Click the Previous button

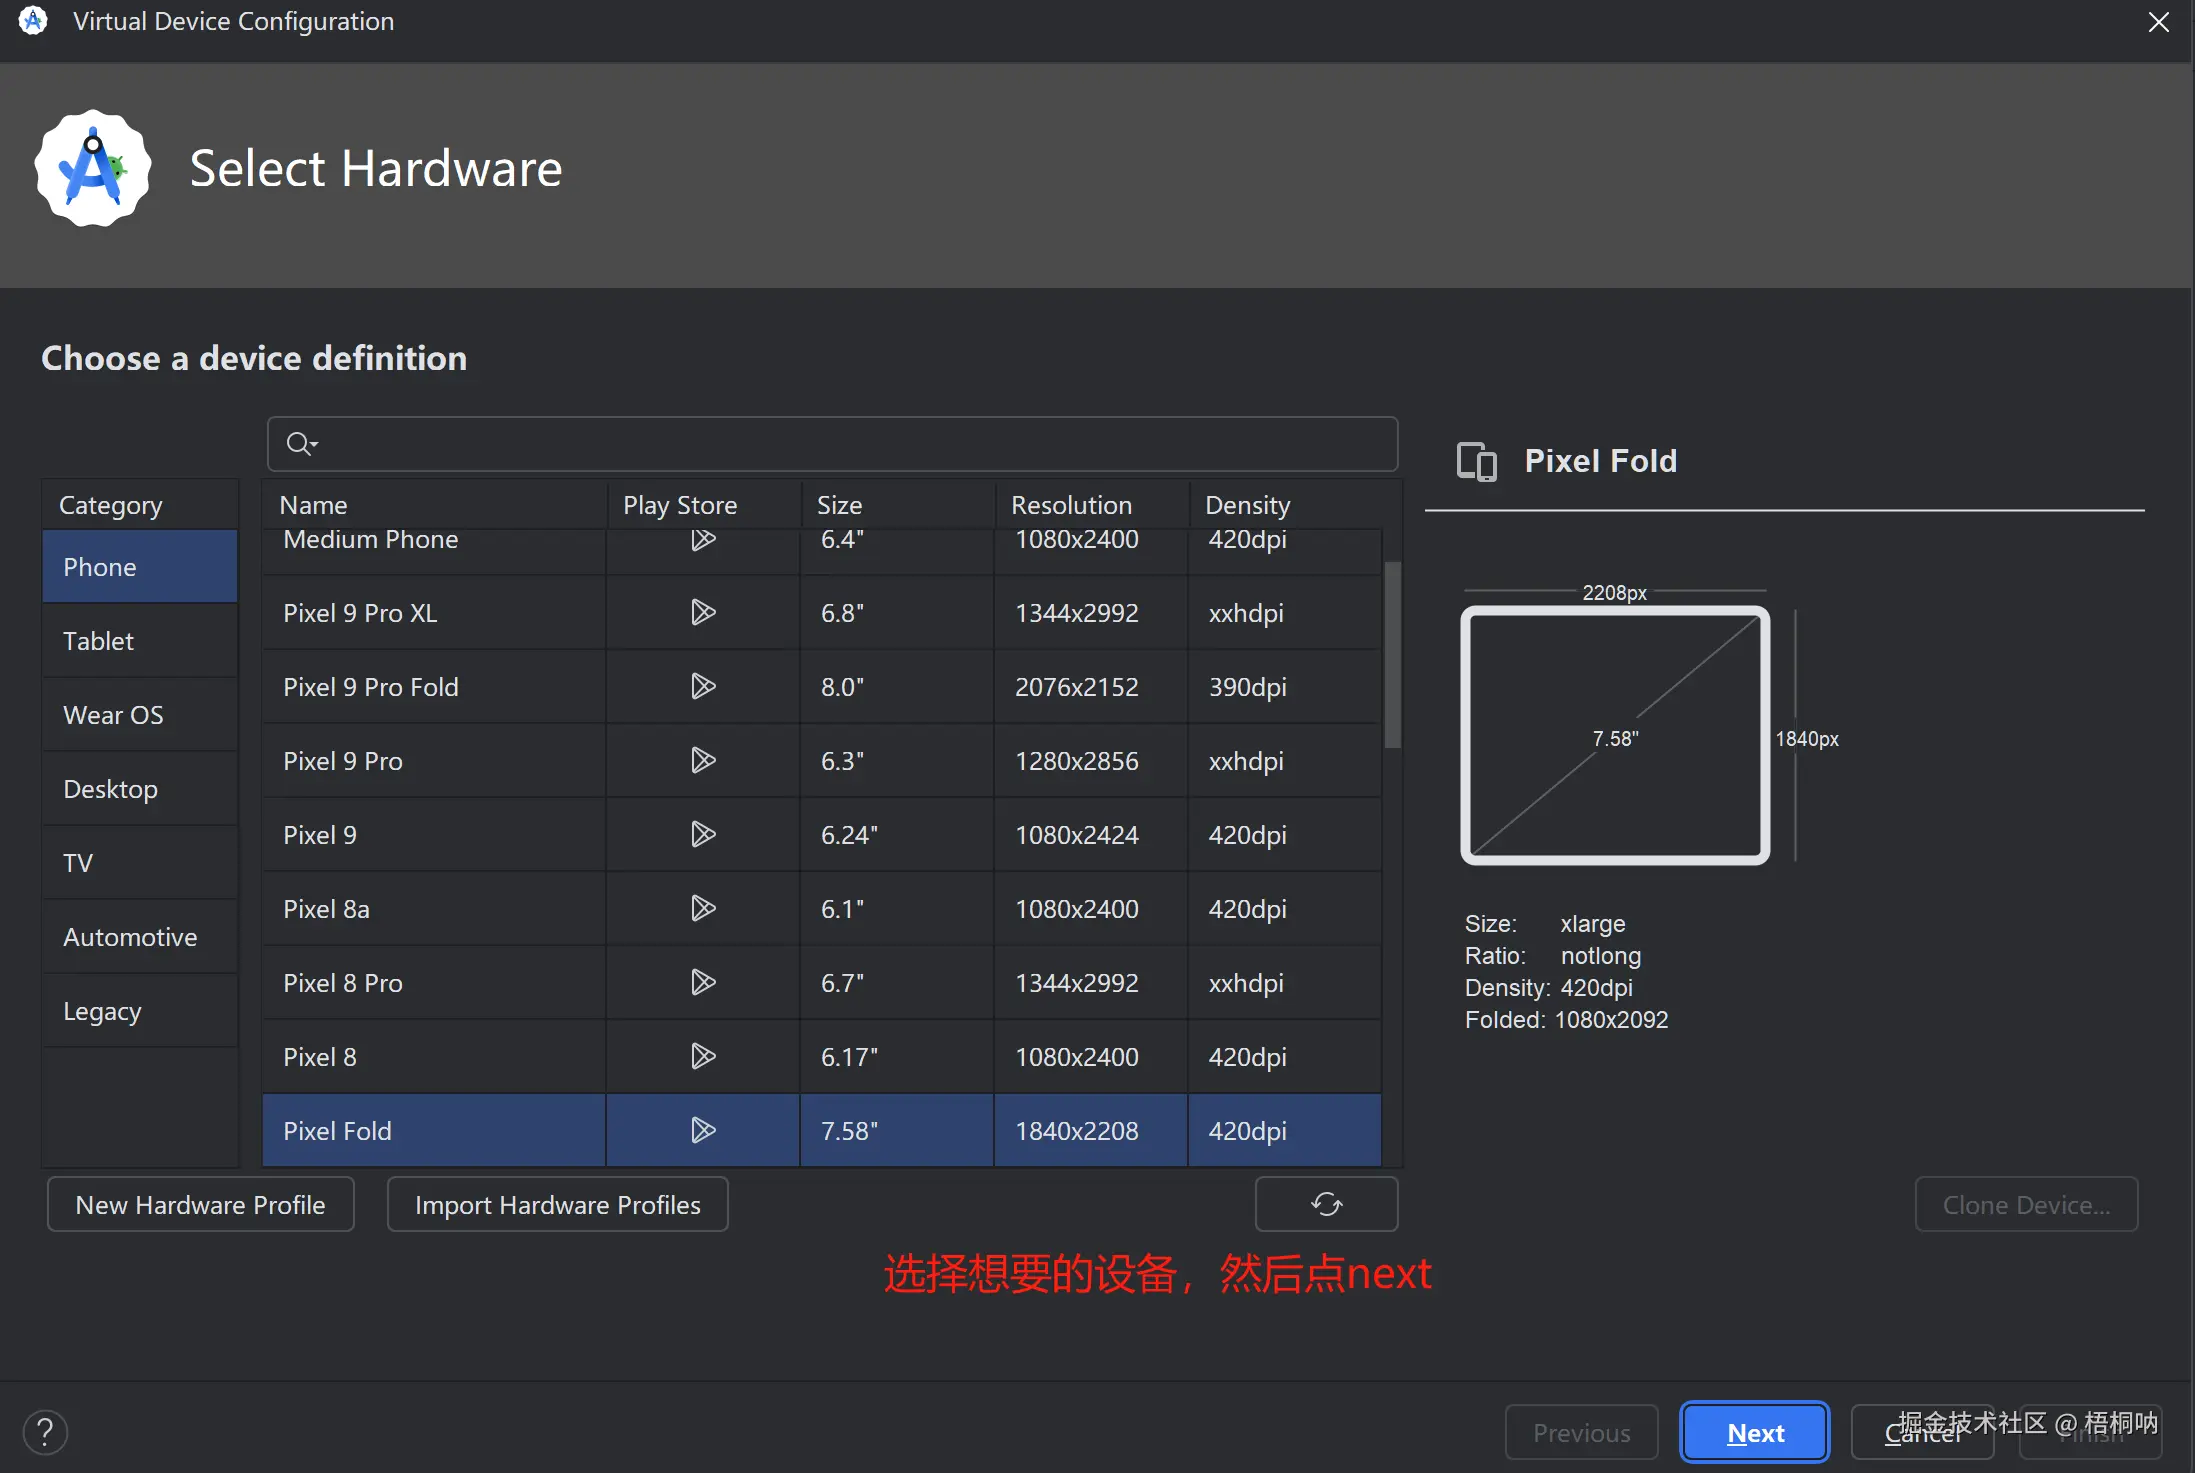click(x=1582, y=1432)
